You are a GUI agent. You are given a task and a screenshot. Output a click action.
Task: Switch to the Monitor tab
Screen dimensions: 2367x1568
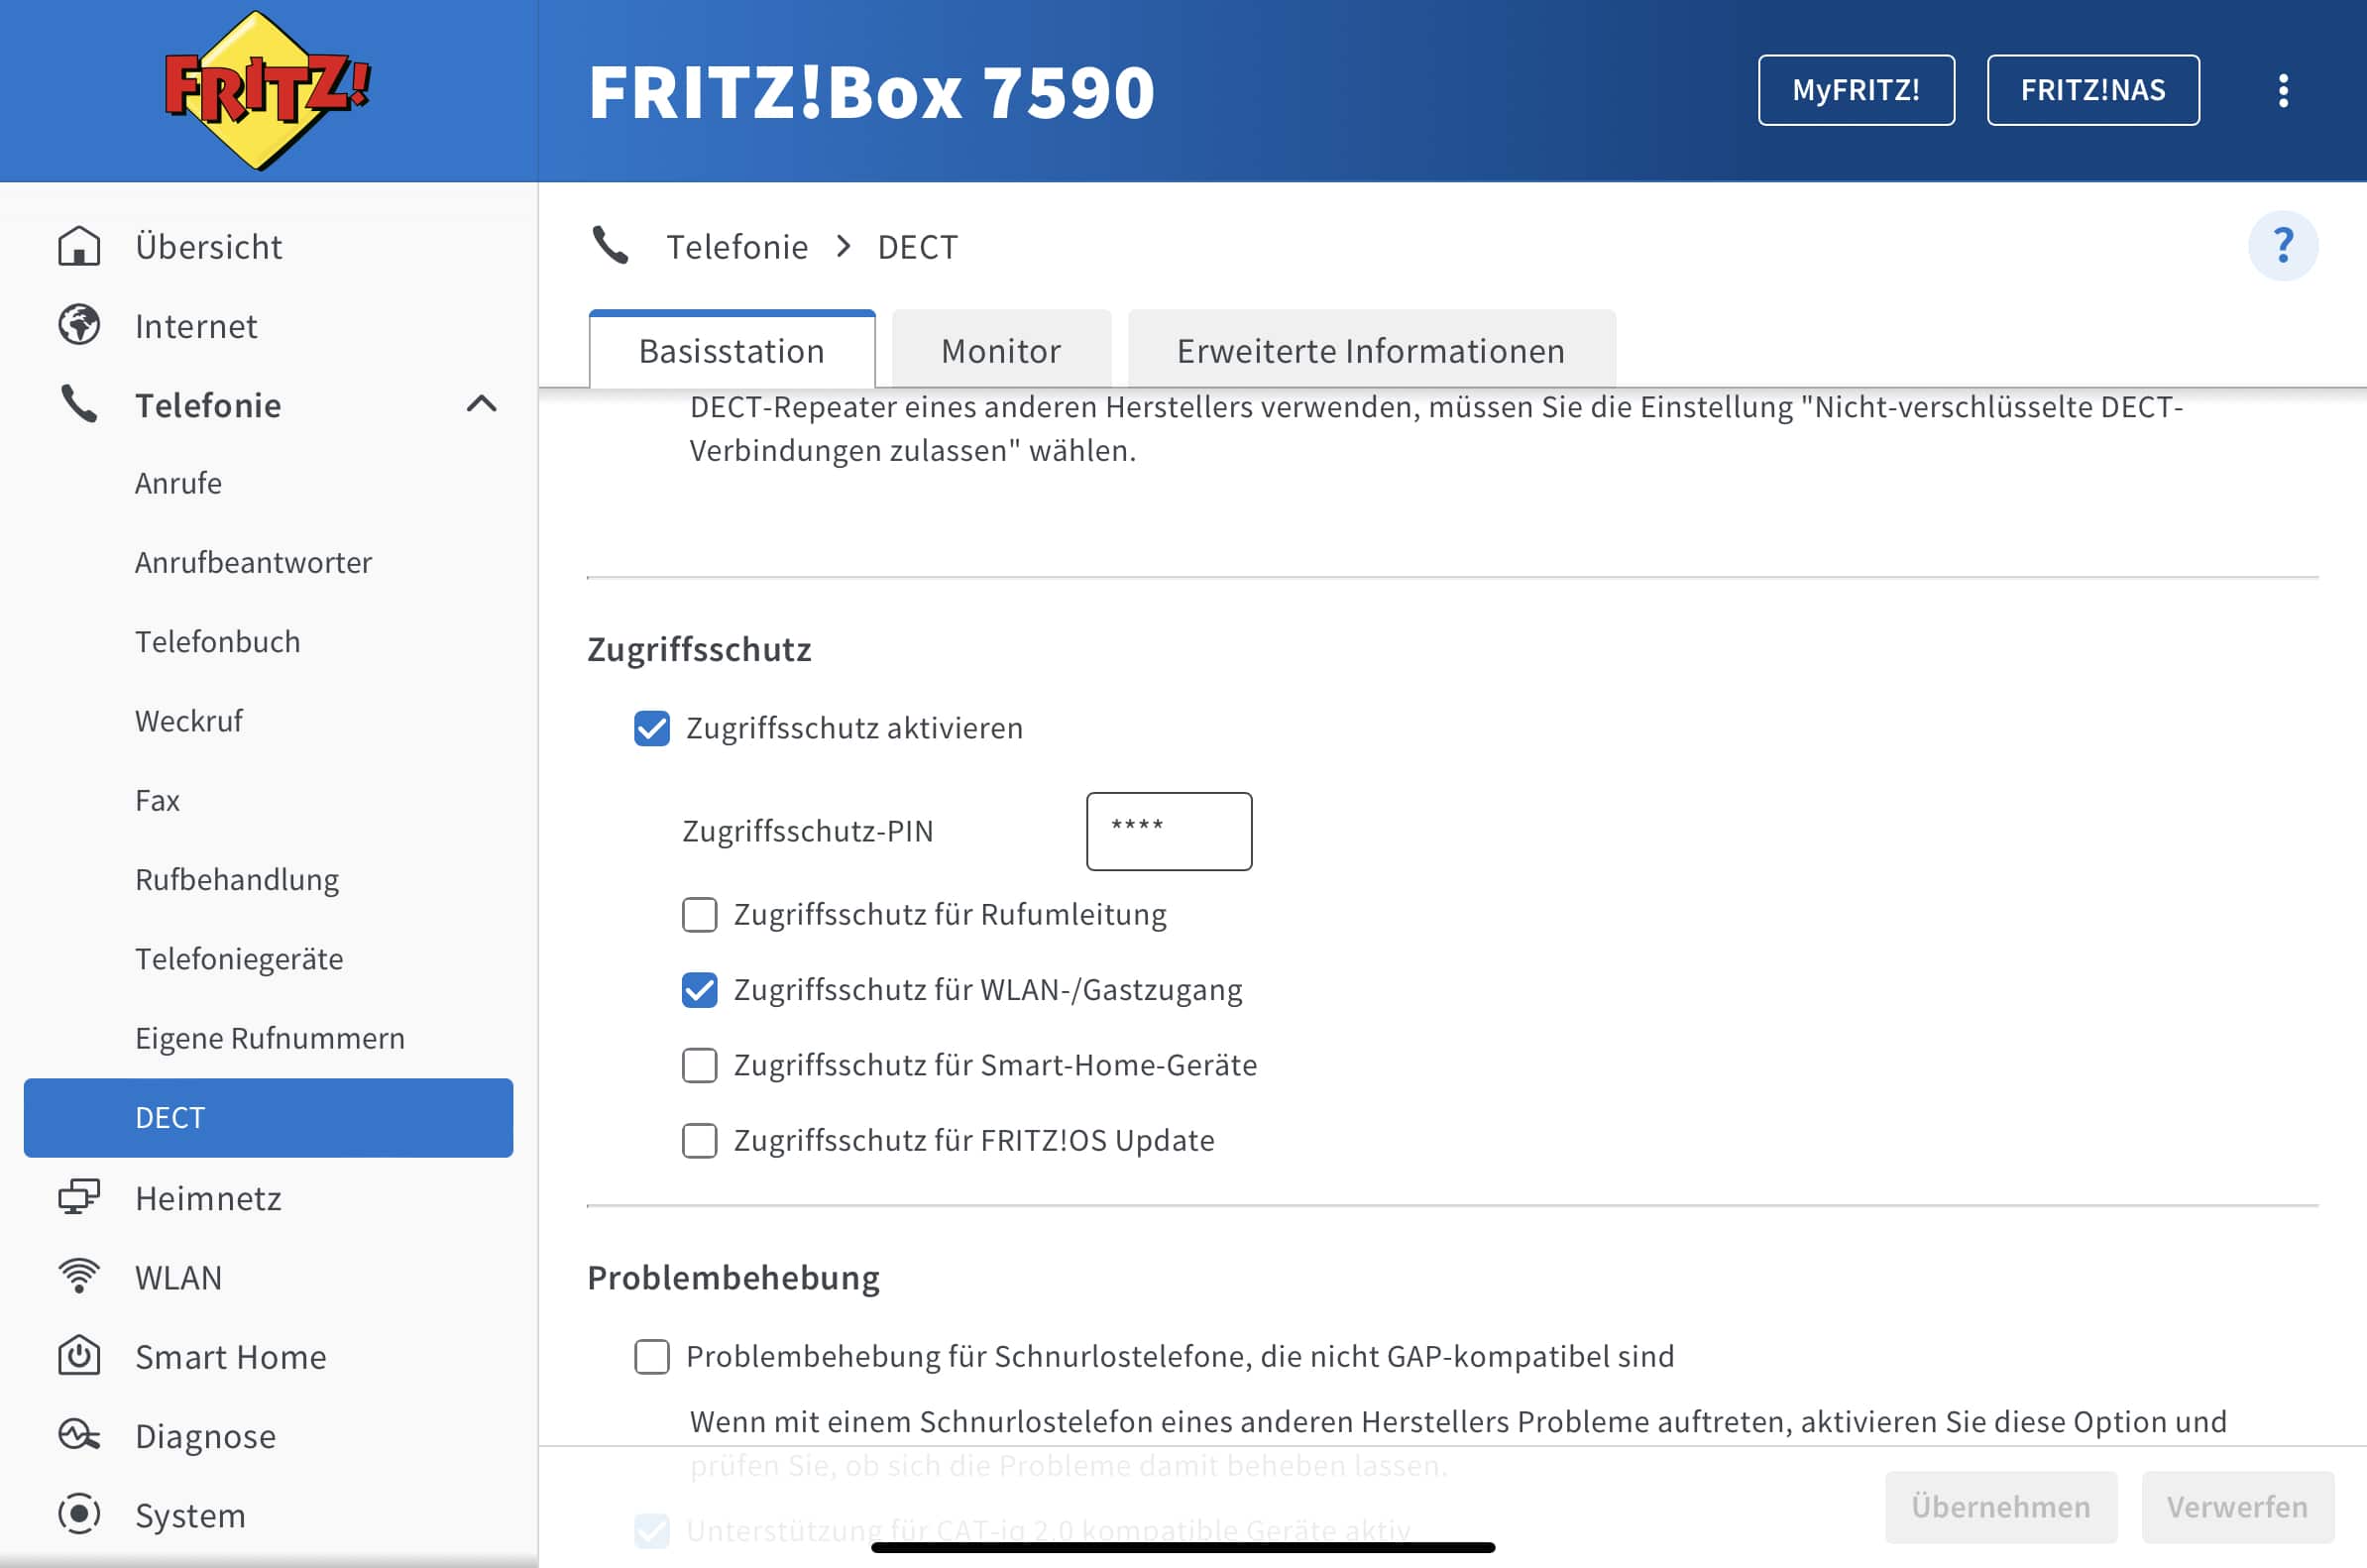coord(1001,350)
